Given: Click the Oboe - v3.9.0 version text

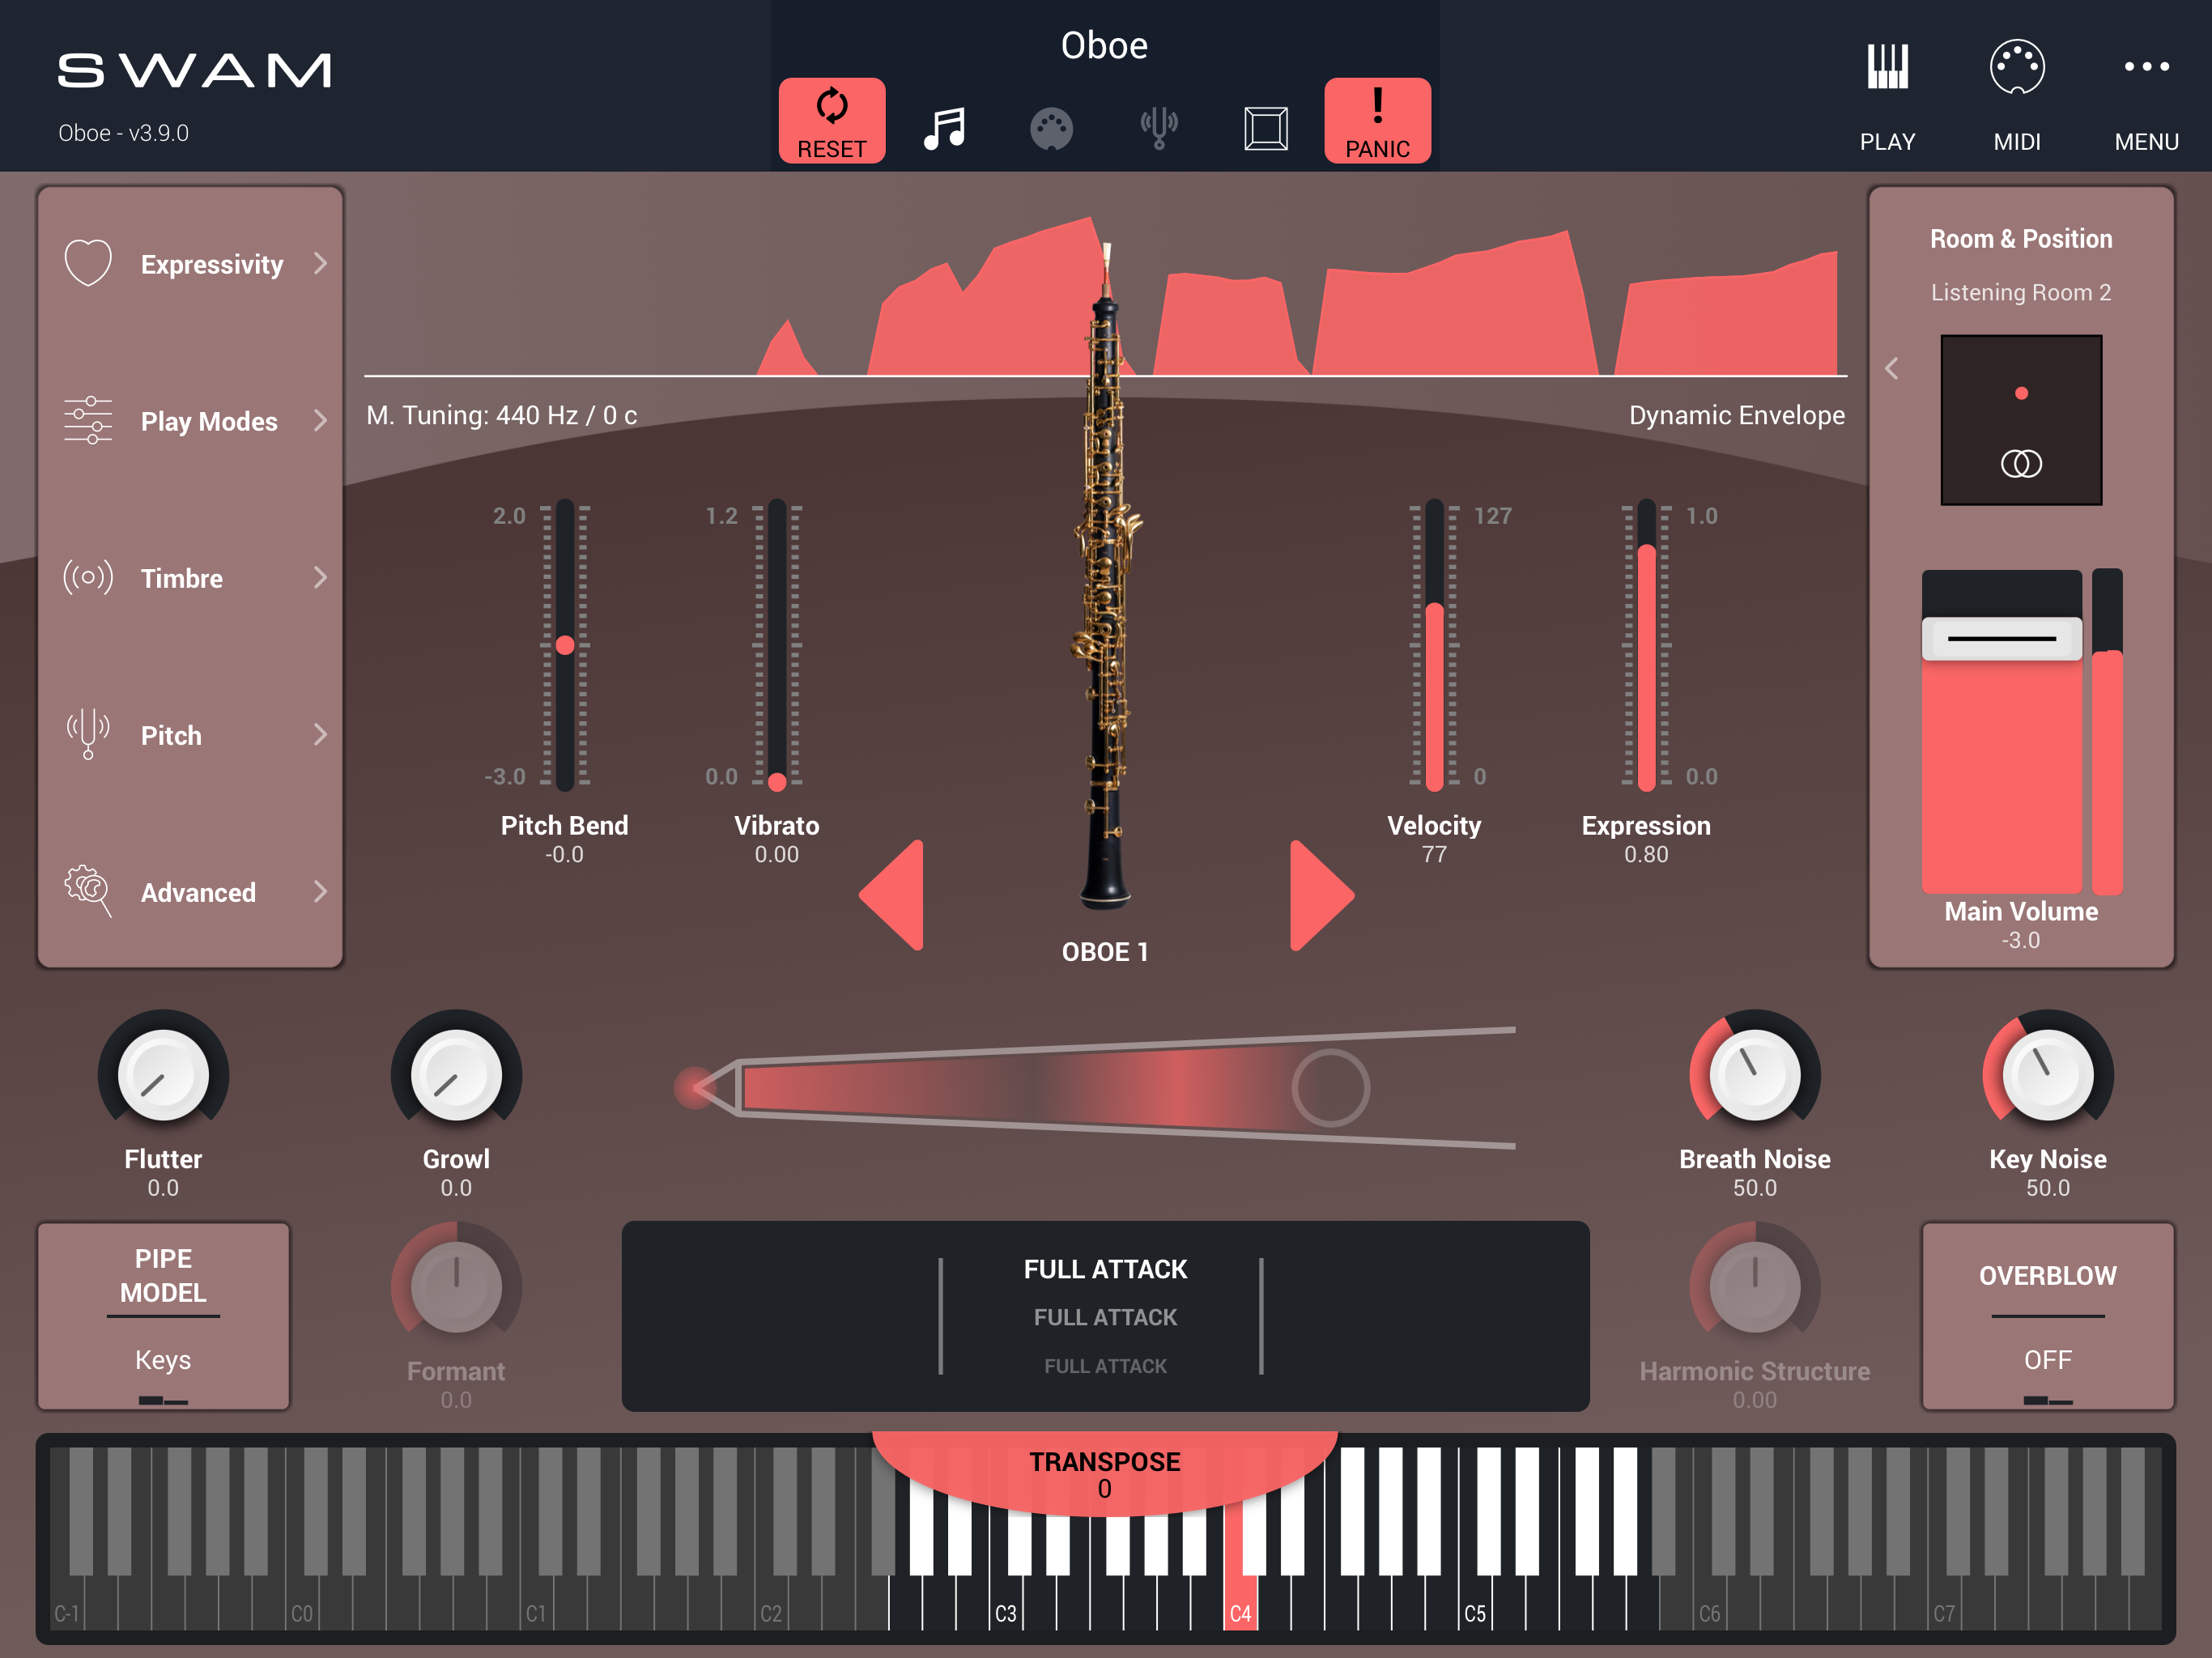Looking at the screenshot, I should [x=123, y=133].
